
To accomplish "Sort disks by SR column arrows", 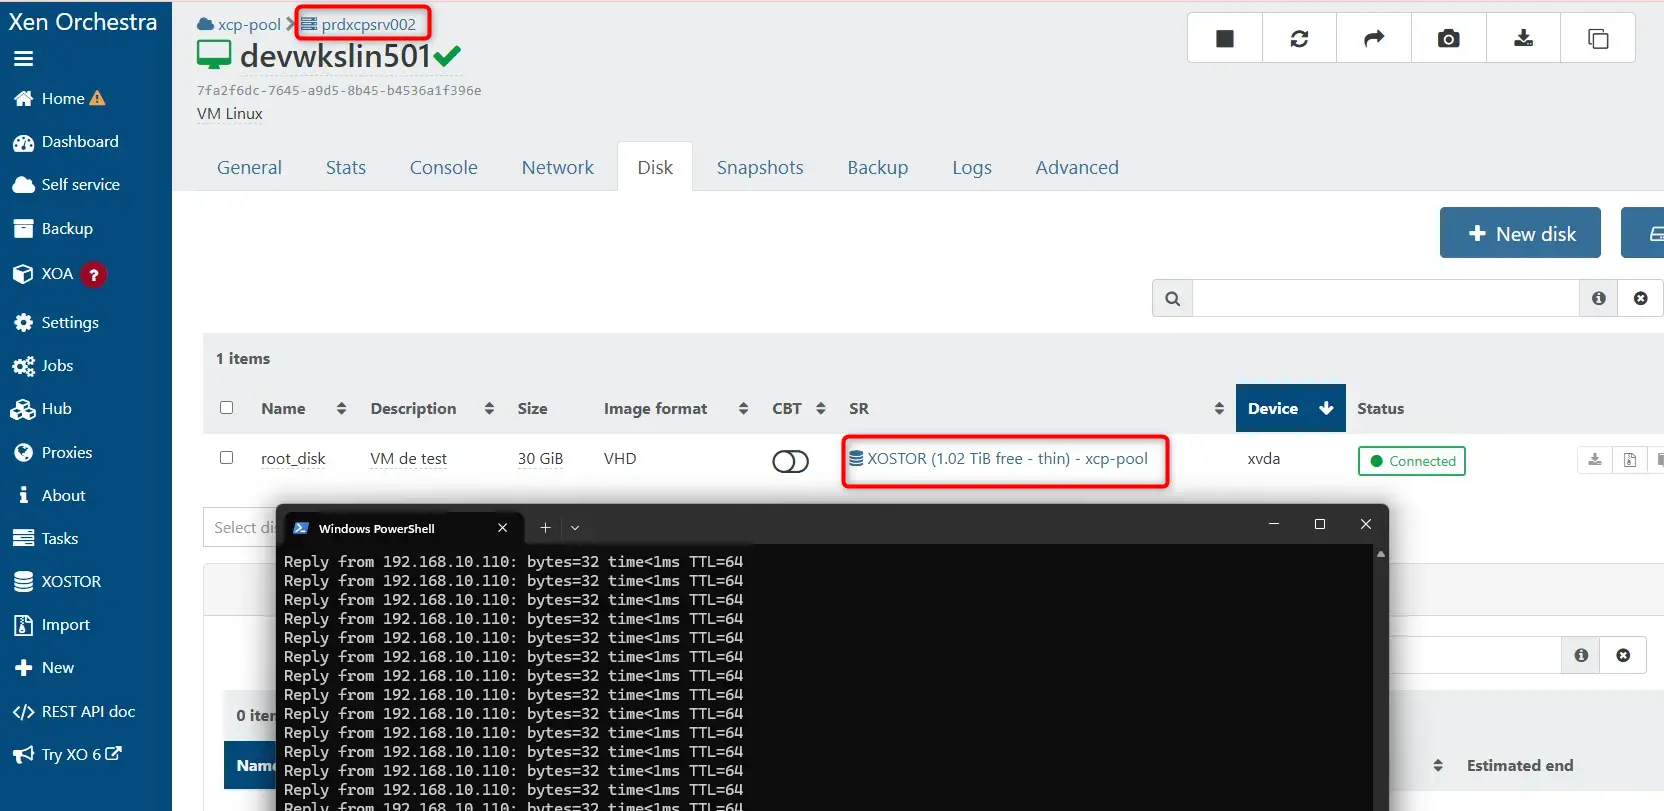I will pos(1219,409).
